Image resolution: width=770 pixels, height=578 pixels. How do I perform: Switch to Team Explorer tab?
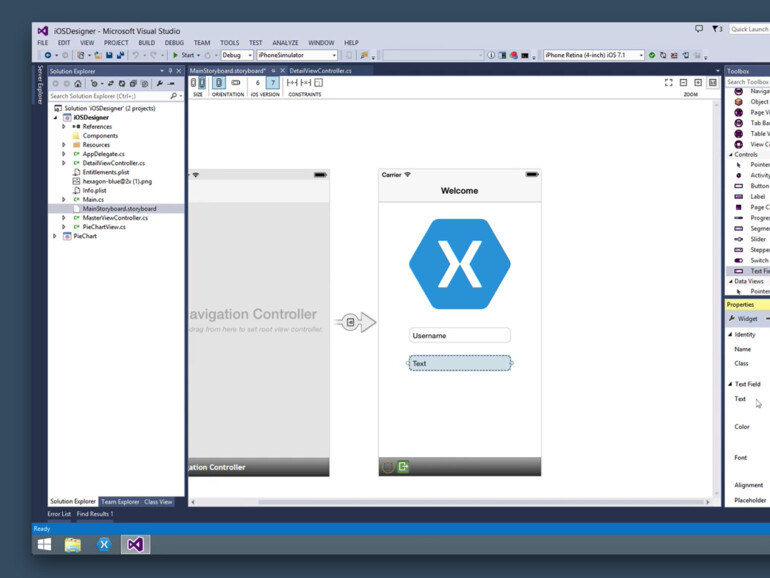click(120, 502)
